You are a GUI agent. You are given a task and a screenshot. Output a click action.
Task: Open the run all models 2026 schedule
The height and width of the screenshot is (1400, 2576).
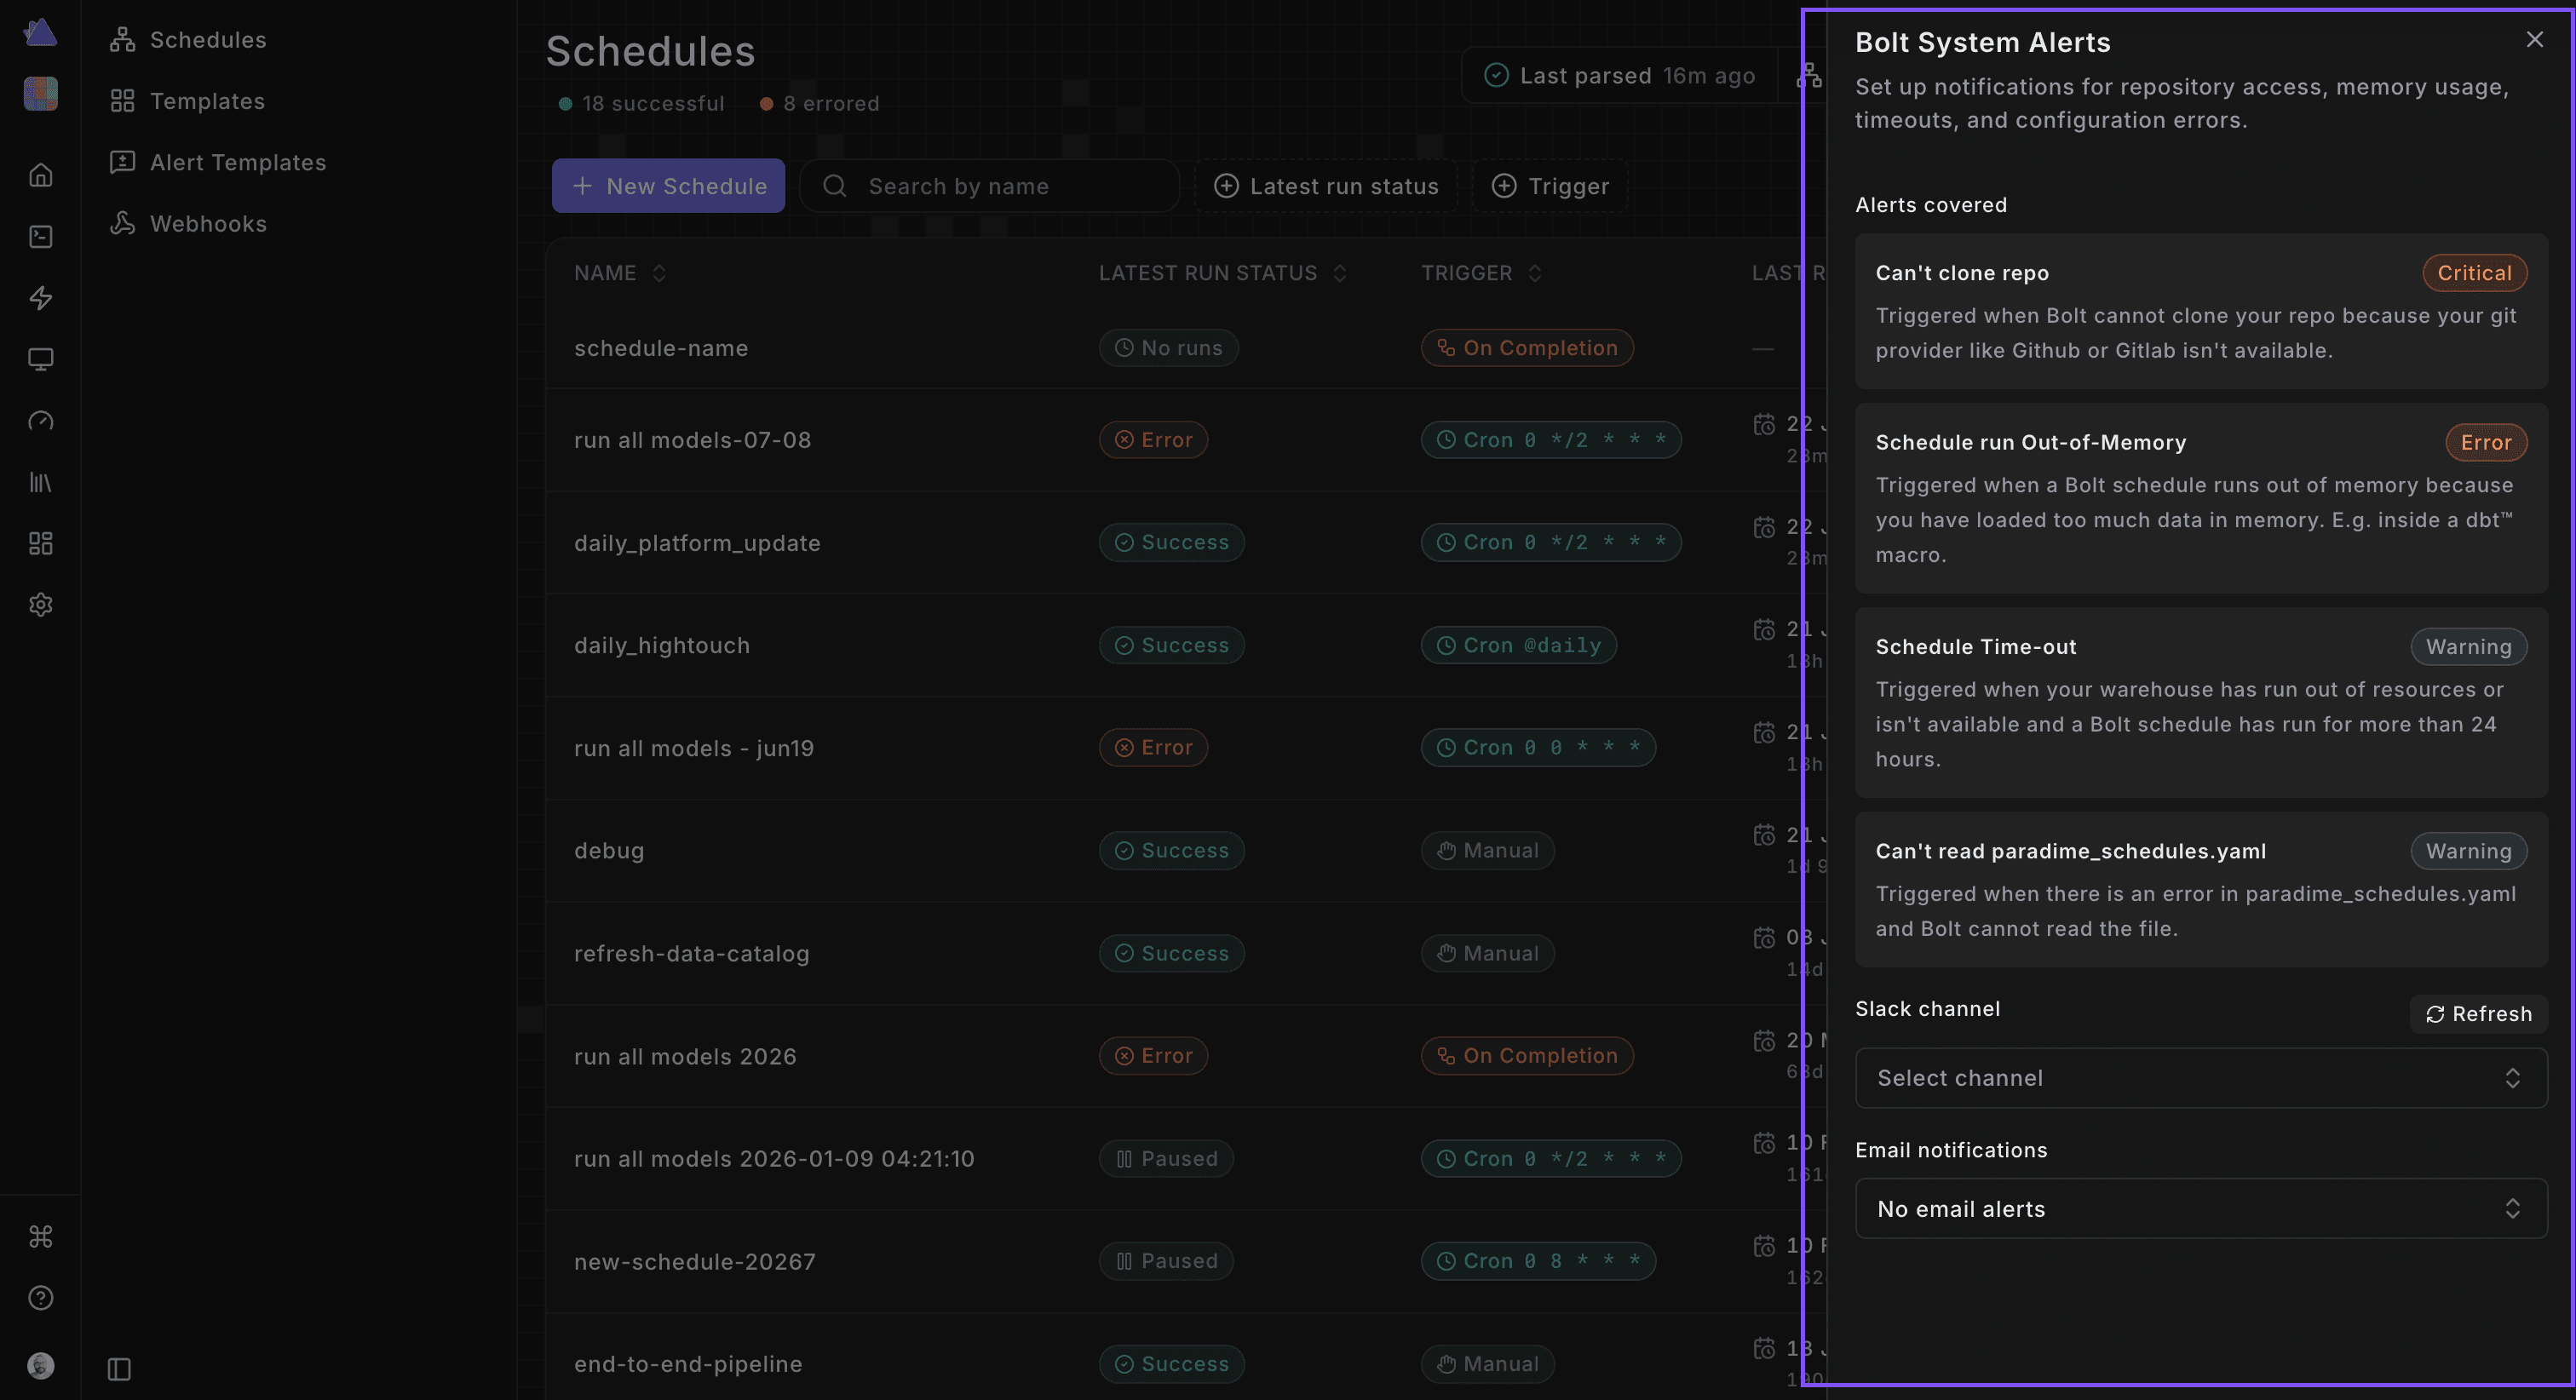coord(685,1056)
